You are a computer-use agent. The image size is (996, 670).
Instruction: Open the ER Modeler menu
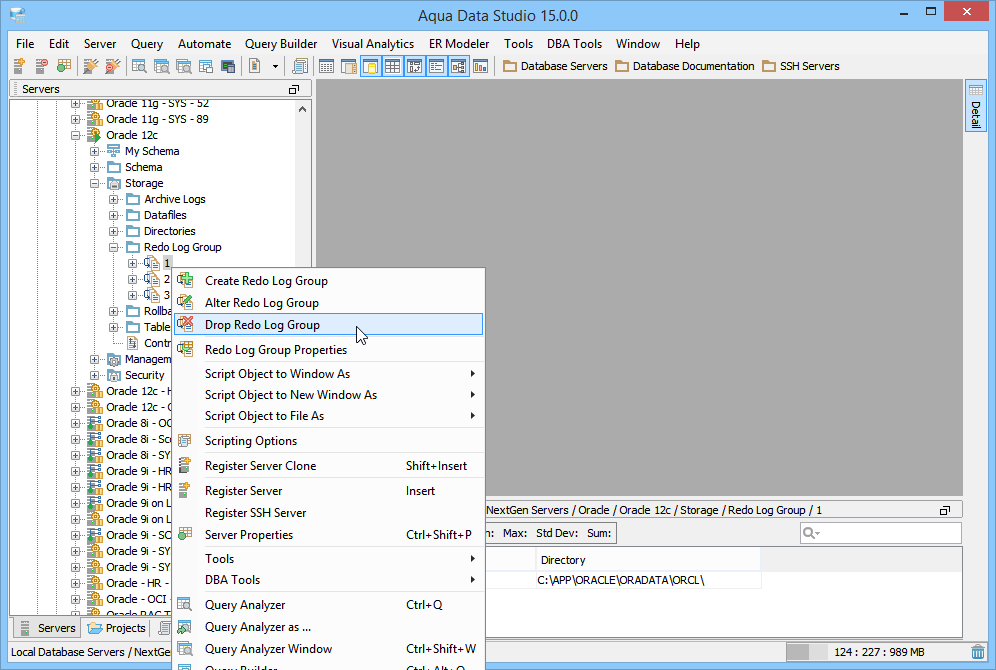coord(459,44)
